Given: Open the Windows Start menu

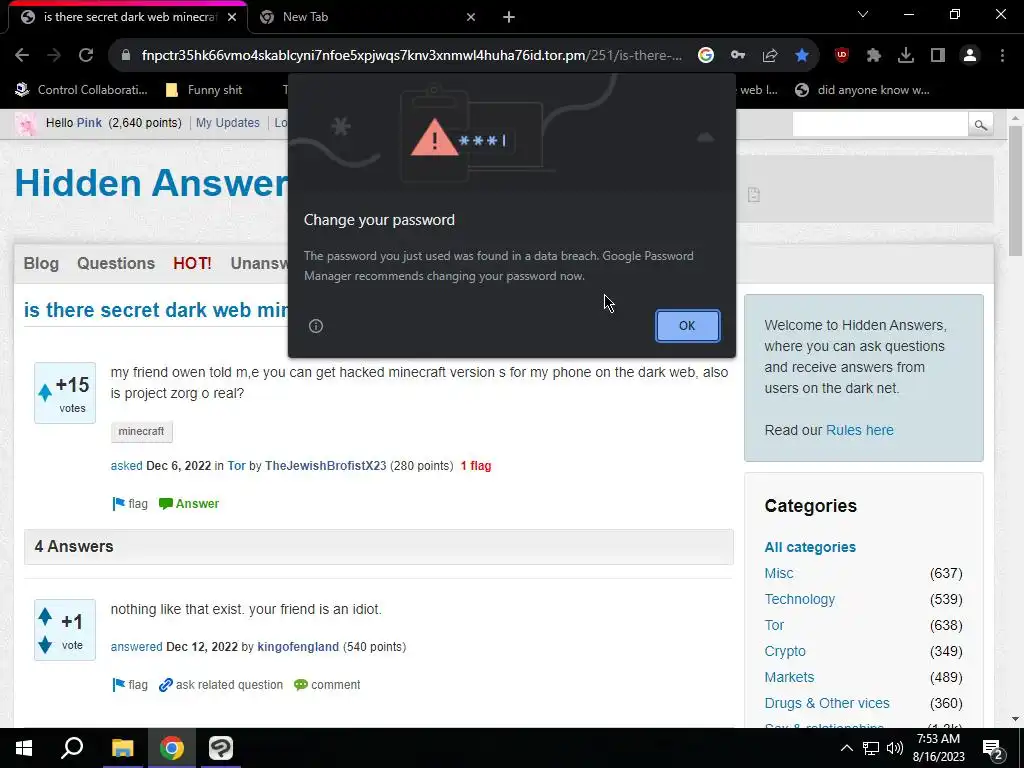Looking at the screenshot, I should 24,748.
